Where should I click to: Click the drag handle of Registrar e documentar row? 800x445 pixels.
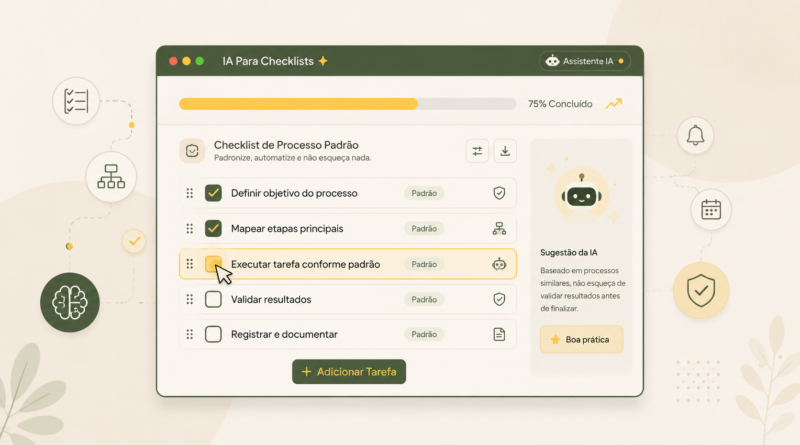pos(190,334)
